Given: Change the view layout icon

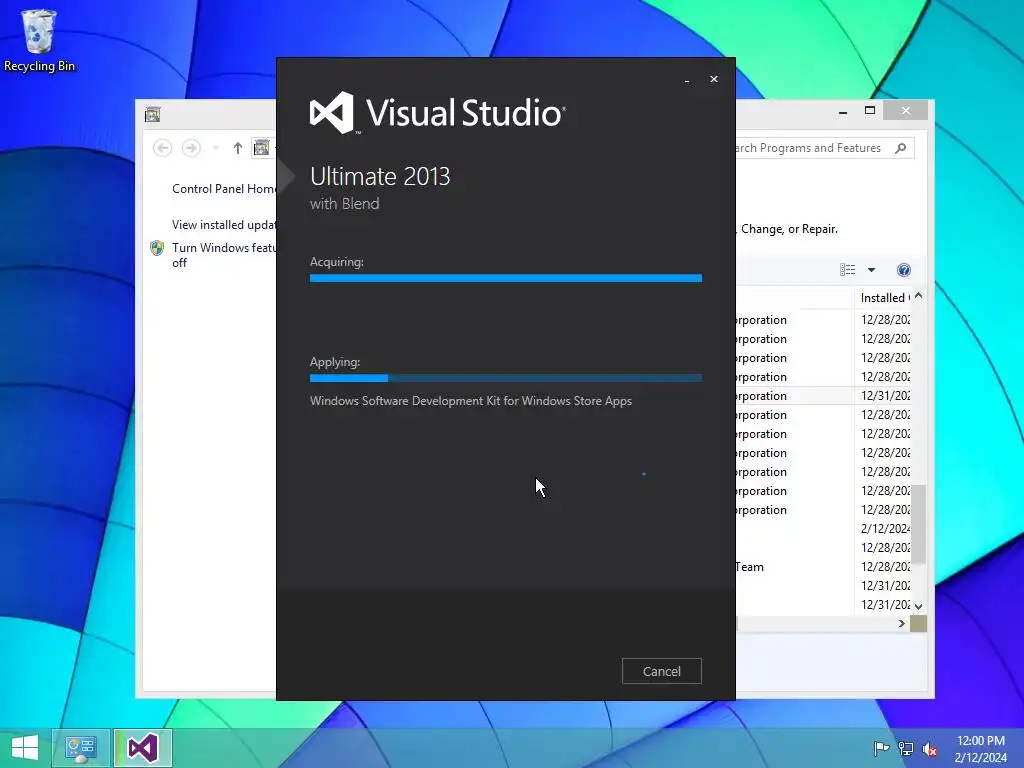Looking at the screenshot, I should click(x=848, y=270).
